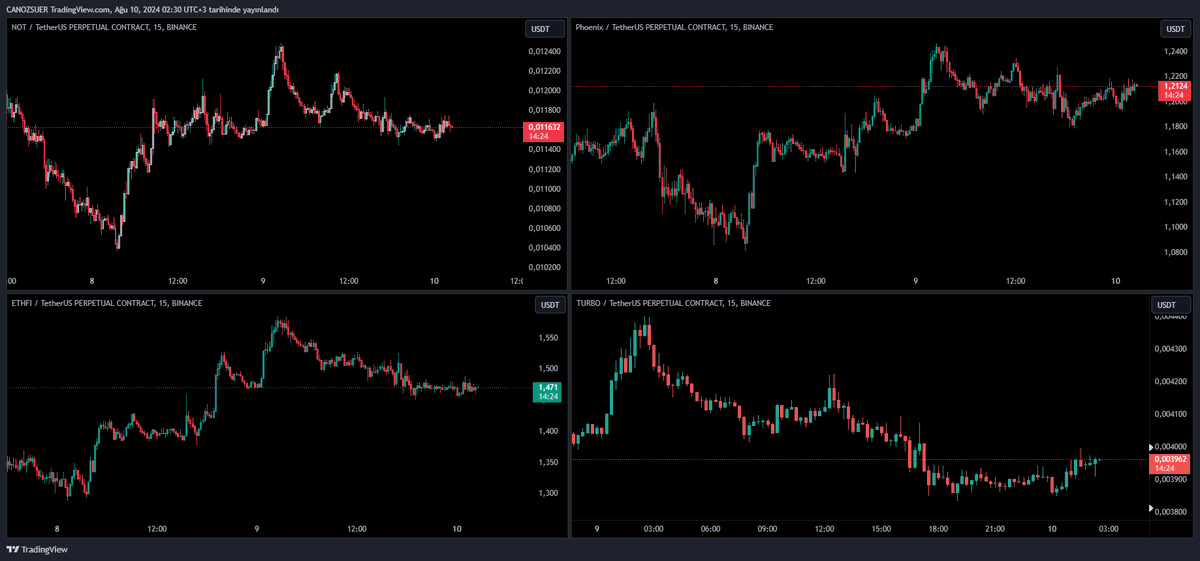This screenshot has width=1200, height=561.
Task: Click the 0,003800 price label on TURBO chart
Action: click(1169, 512)
